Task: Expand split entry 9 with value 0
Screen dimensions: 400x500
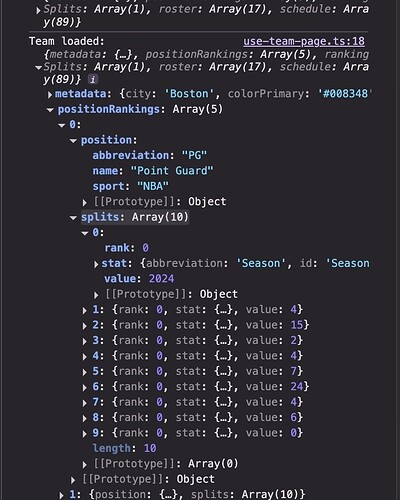Action: coord(85,434)
